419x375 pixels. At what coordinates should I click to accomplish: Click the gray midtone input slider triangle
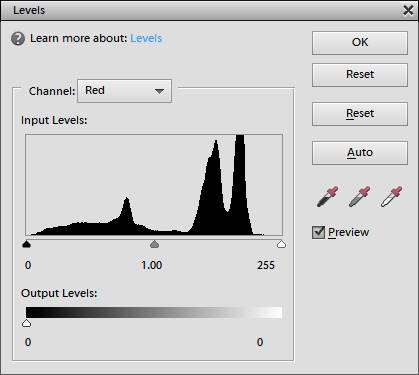154,244
